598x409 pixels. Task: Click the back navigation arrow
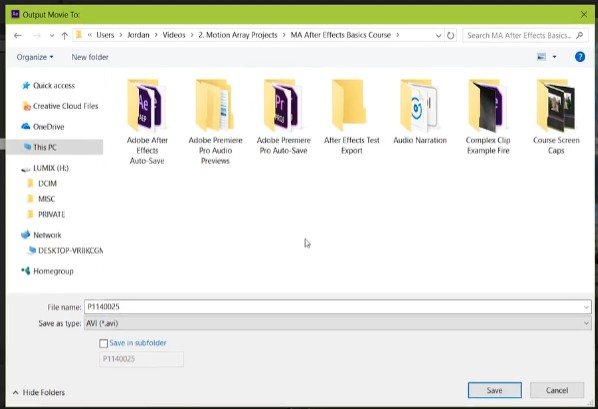[18, 35]
